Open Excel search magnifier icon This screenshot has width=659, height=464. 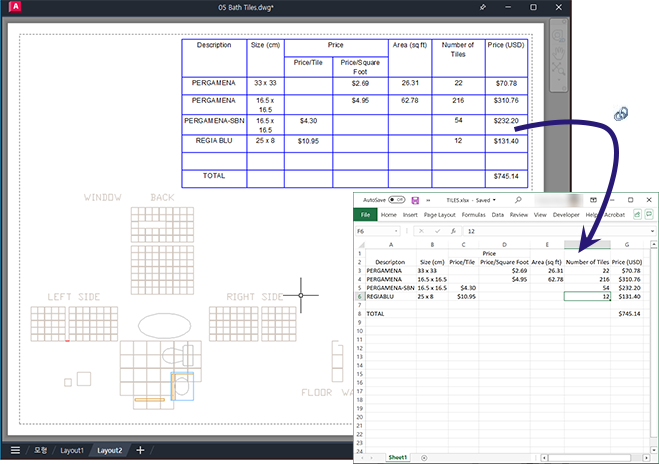tap(518, 200)
